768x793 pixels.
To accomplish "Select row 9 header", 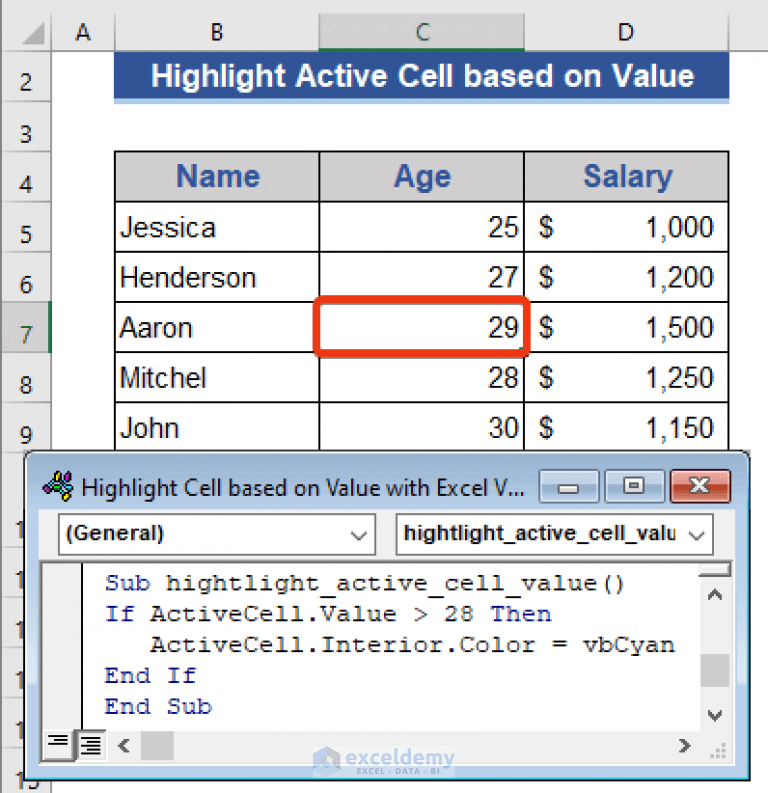I will tap(26, 427).
